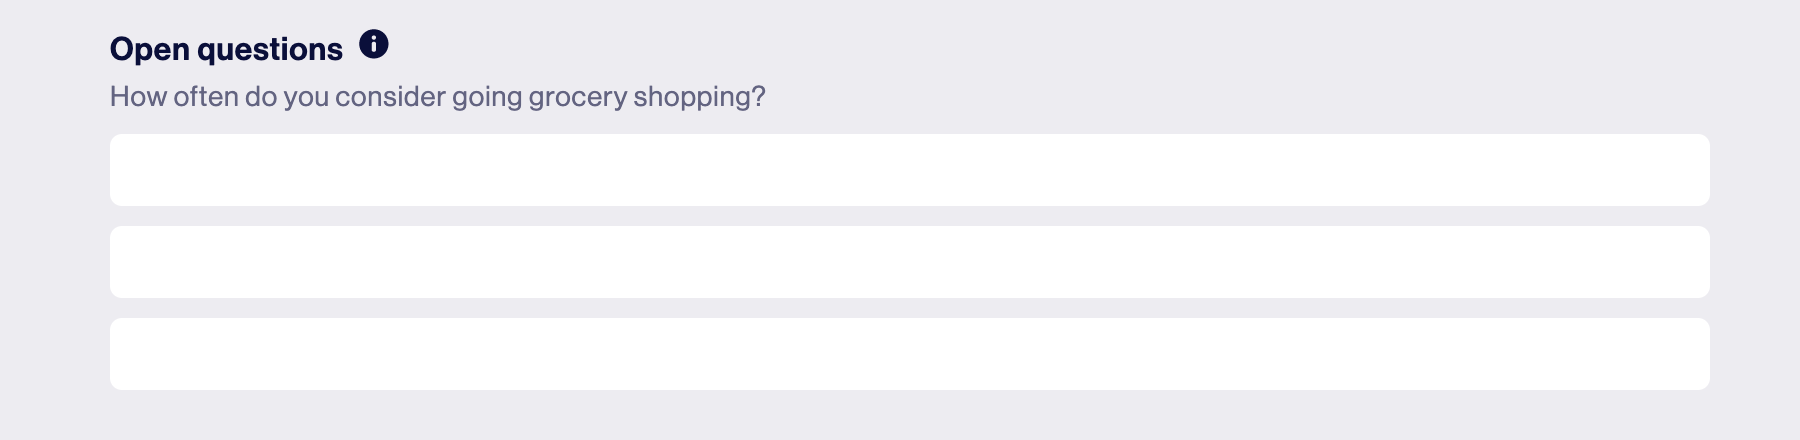This screenshot has width=1800, height=440.
Task: Click the word "questions" in the heading
Action: point(270,50)
